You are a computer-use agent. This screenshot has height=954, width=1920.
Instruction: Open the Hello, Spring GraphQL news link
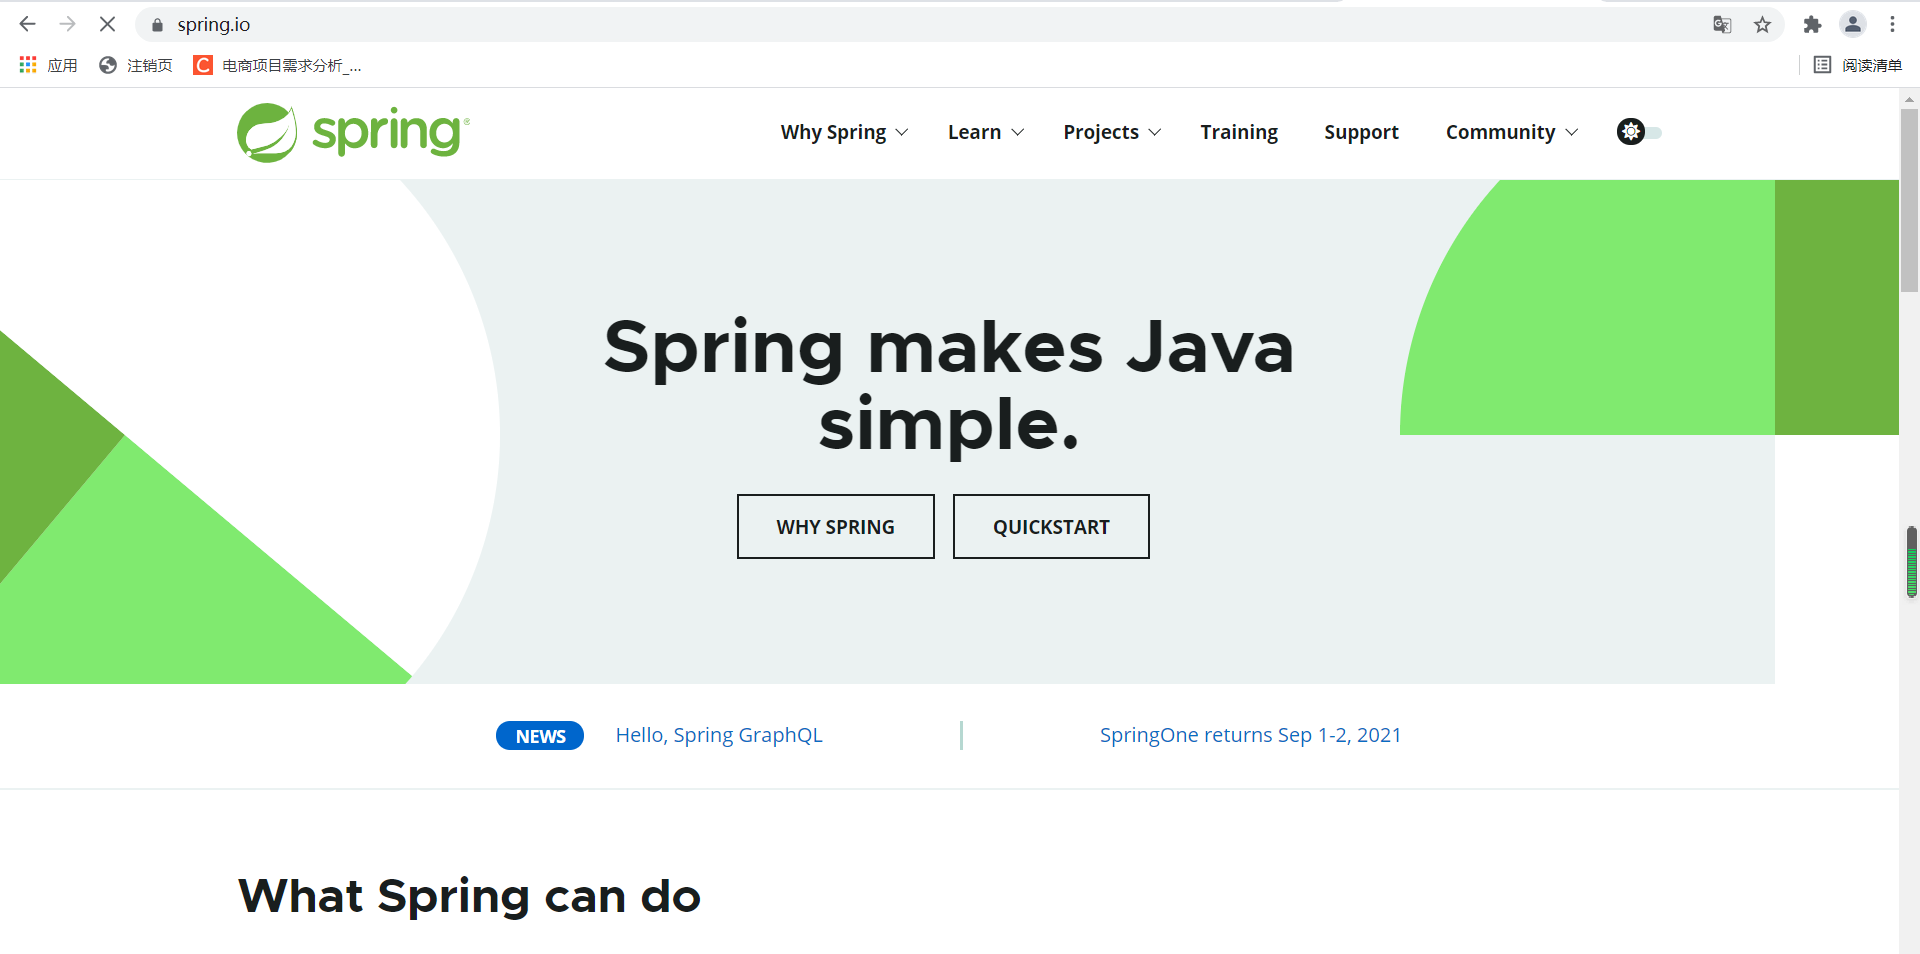(x=719, y=735)
